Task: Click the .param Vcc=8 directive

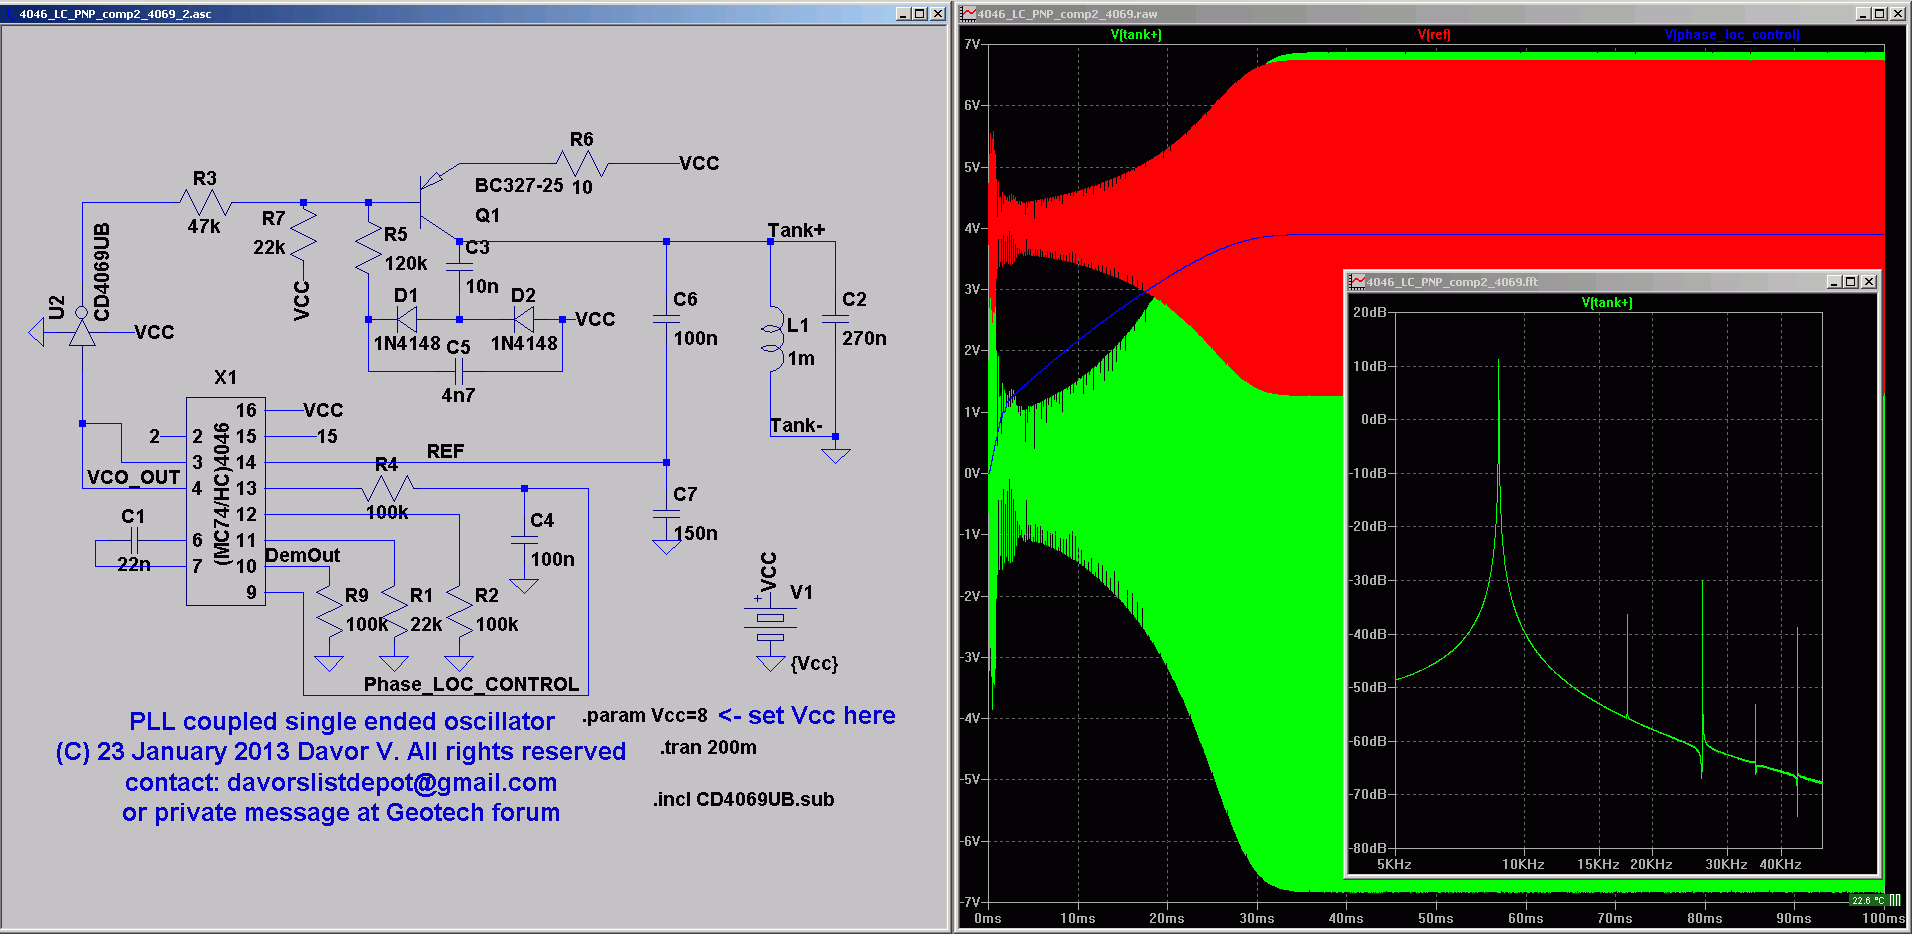Action: [x=645, y=716]
